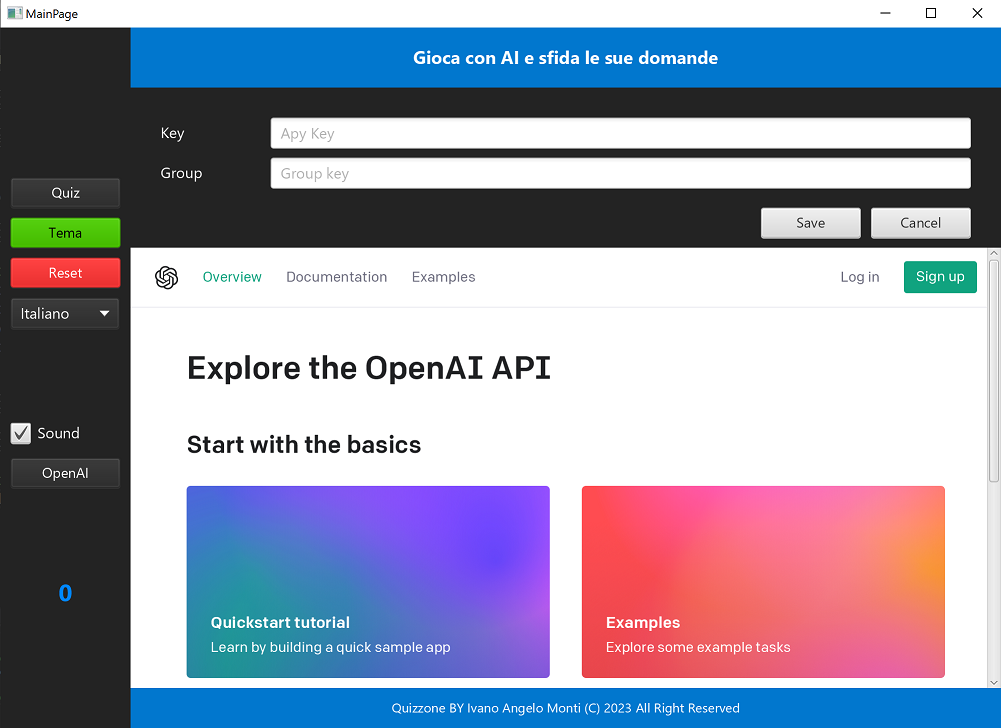Click the Log in link
Screen dimensions: 1001x728
860,277
